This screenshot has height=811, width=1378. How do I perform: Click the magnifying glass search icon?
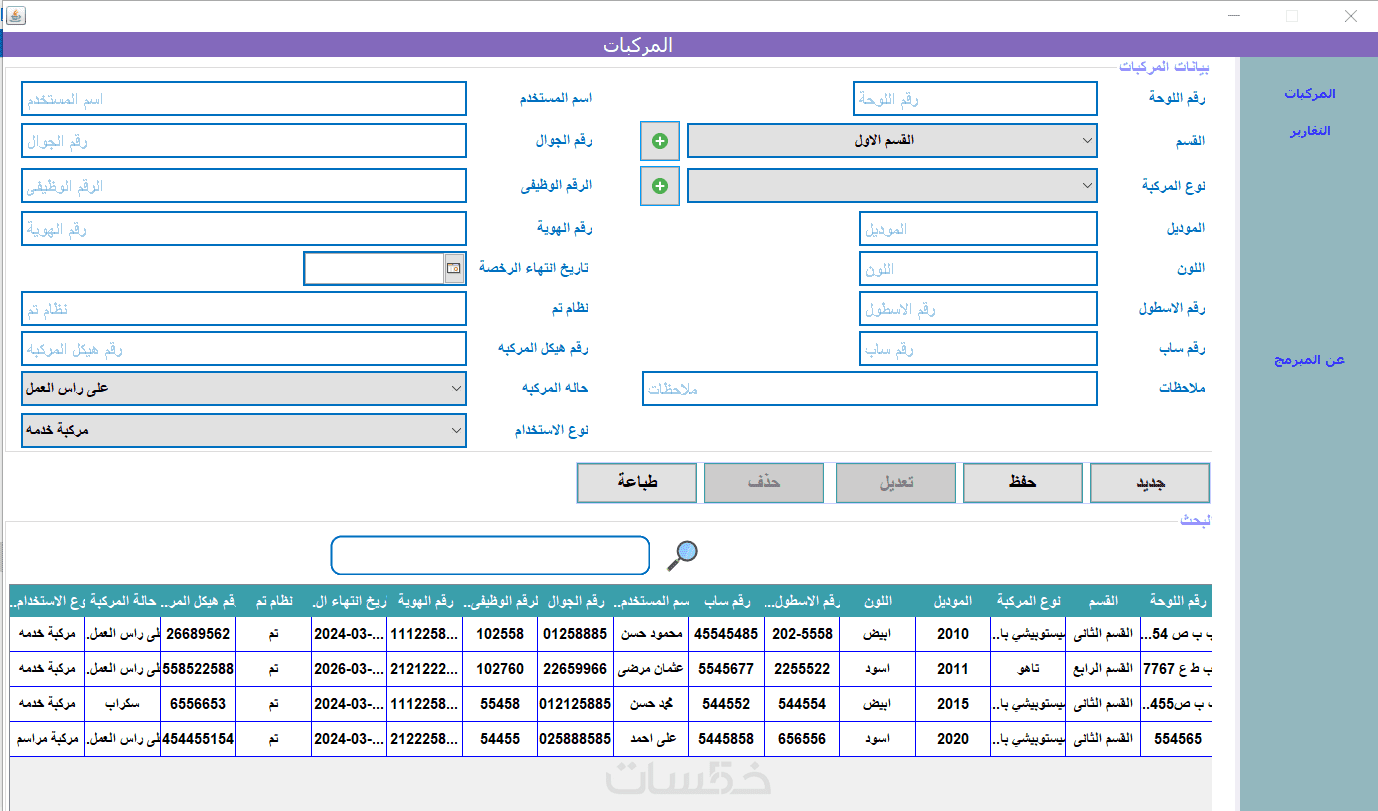683,555
